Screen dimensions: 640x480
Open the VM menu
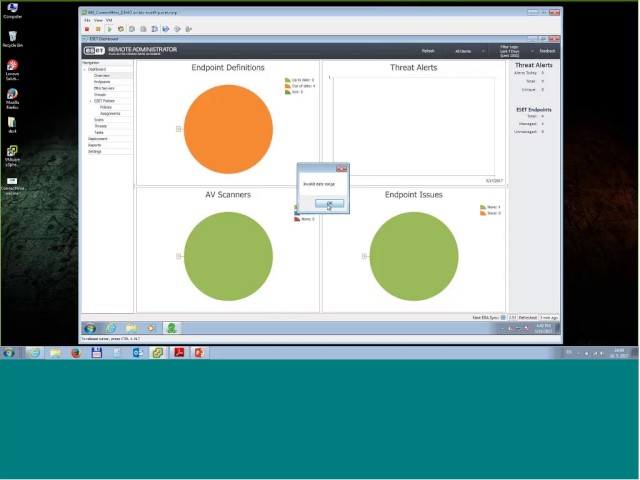pyautogui.click(x=109, y=20)
